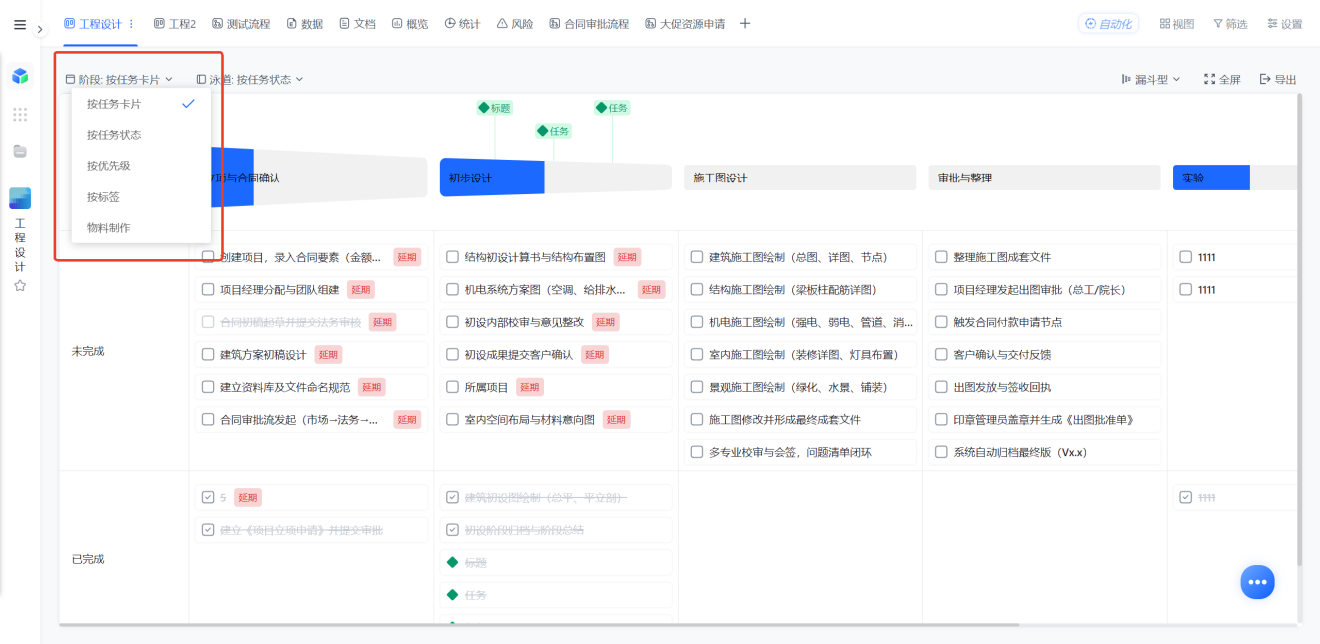Click the 审批与整理 stage bar
Viewport: 1320px width, 644px height.
click(x=1044, y=177)
